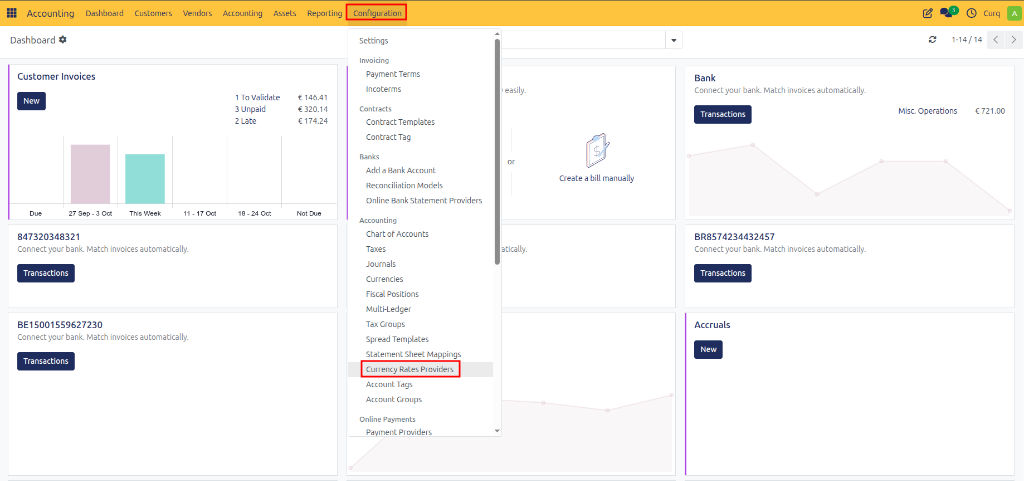1024x481 pixels.
Task: Open the Dashboard menu
Action: (x=104, y=13)
